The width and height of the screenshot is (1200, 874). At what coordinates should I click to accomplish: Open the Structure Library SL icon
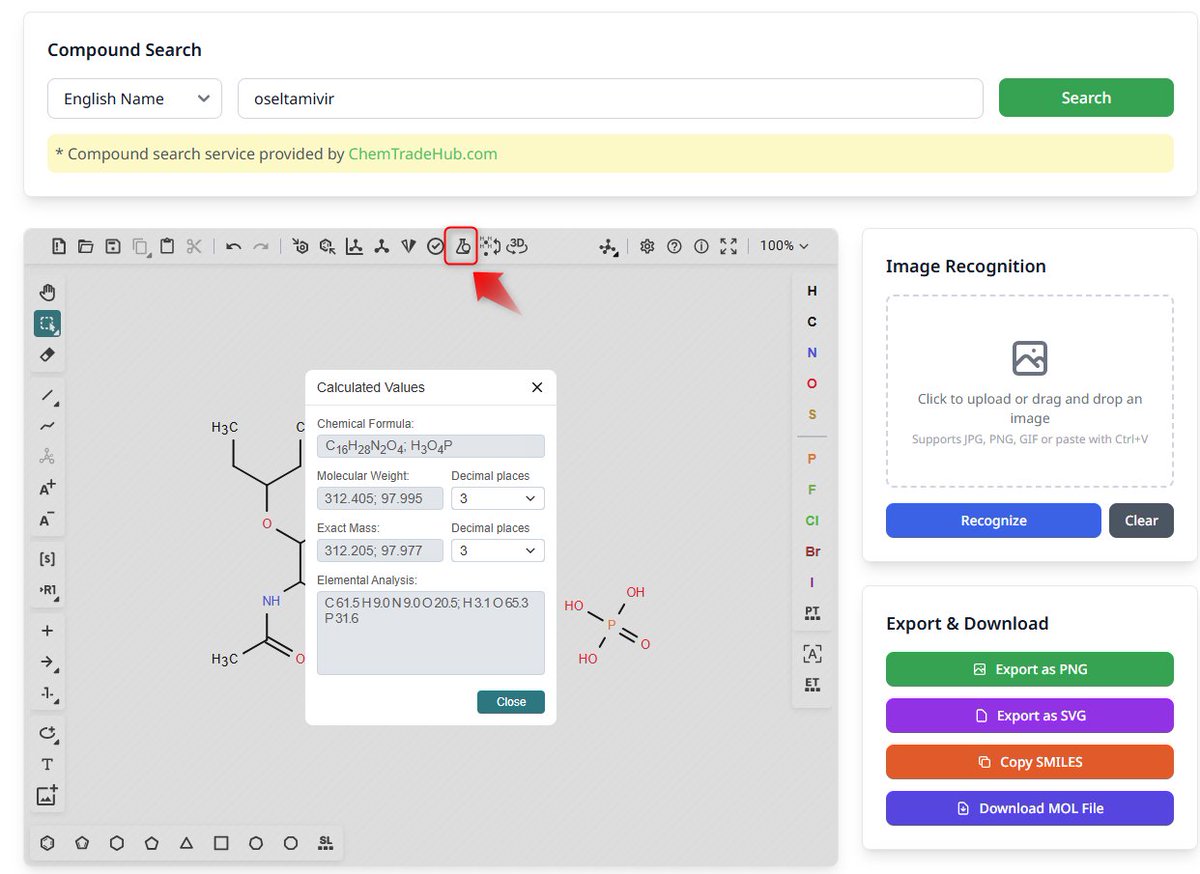pyautogui.click(x=325, y=843)
